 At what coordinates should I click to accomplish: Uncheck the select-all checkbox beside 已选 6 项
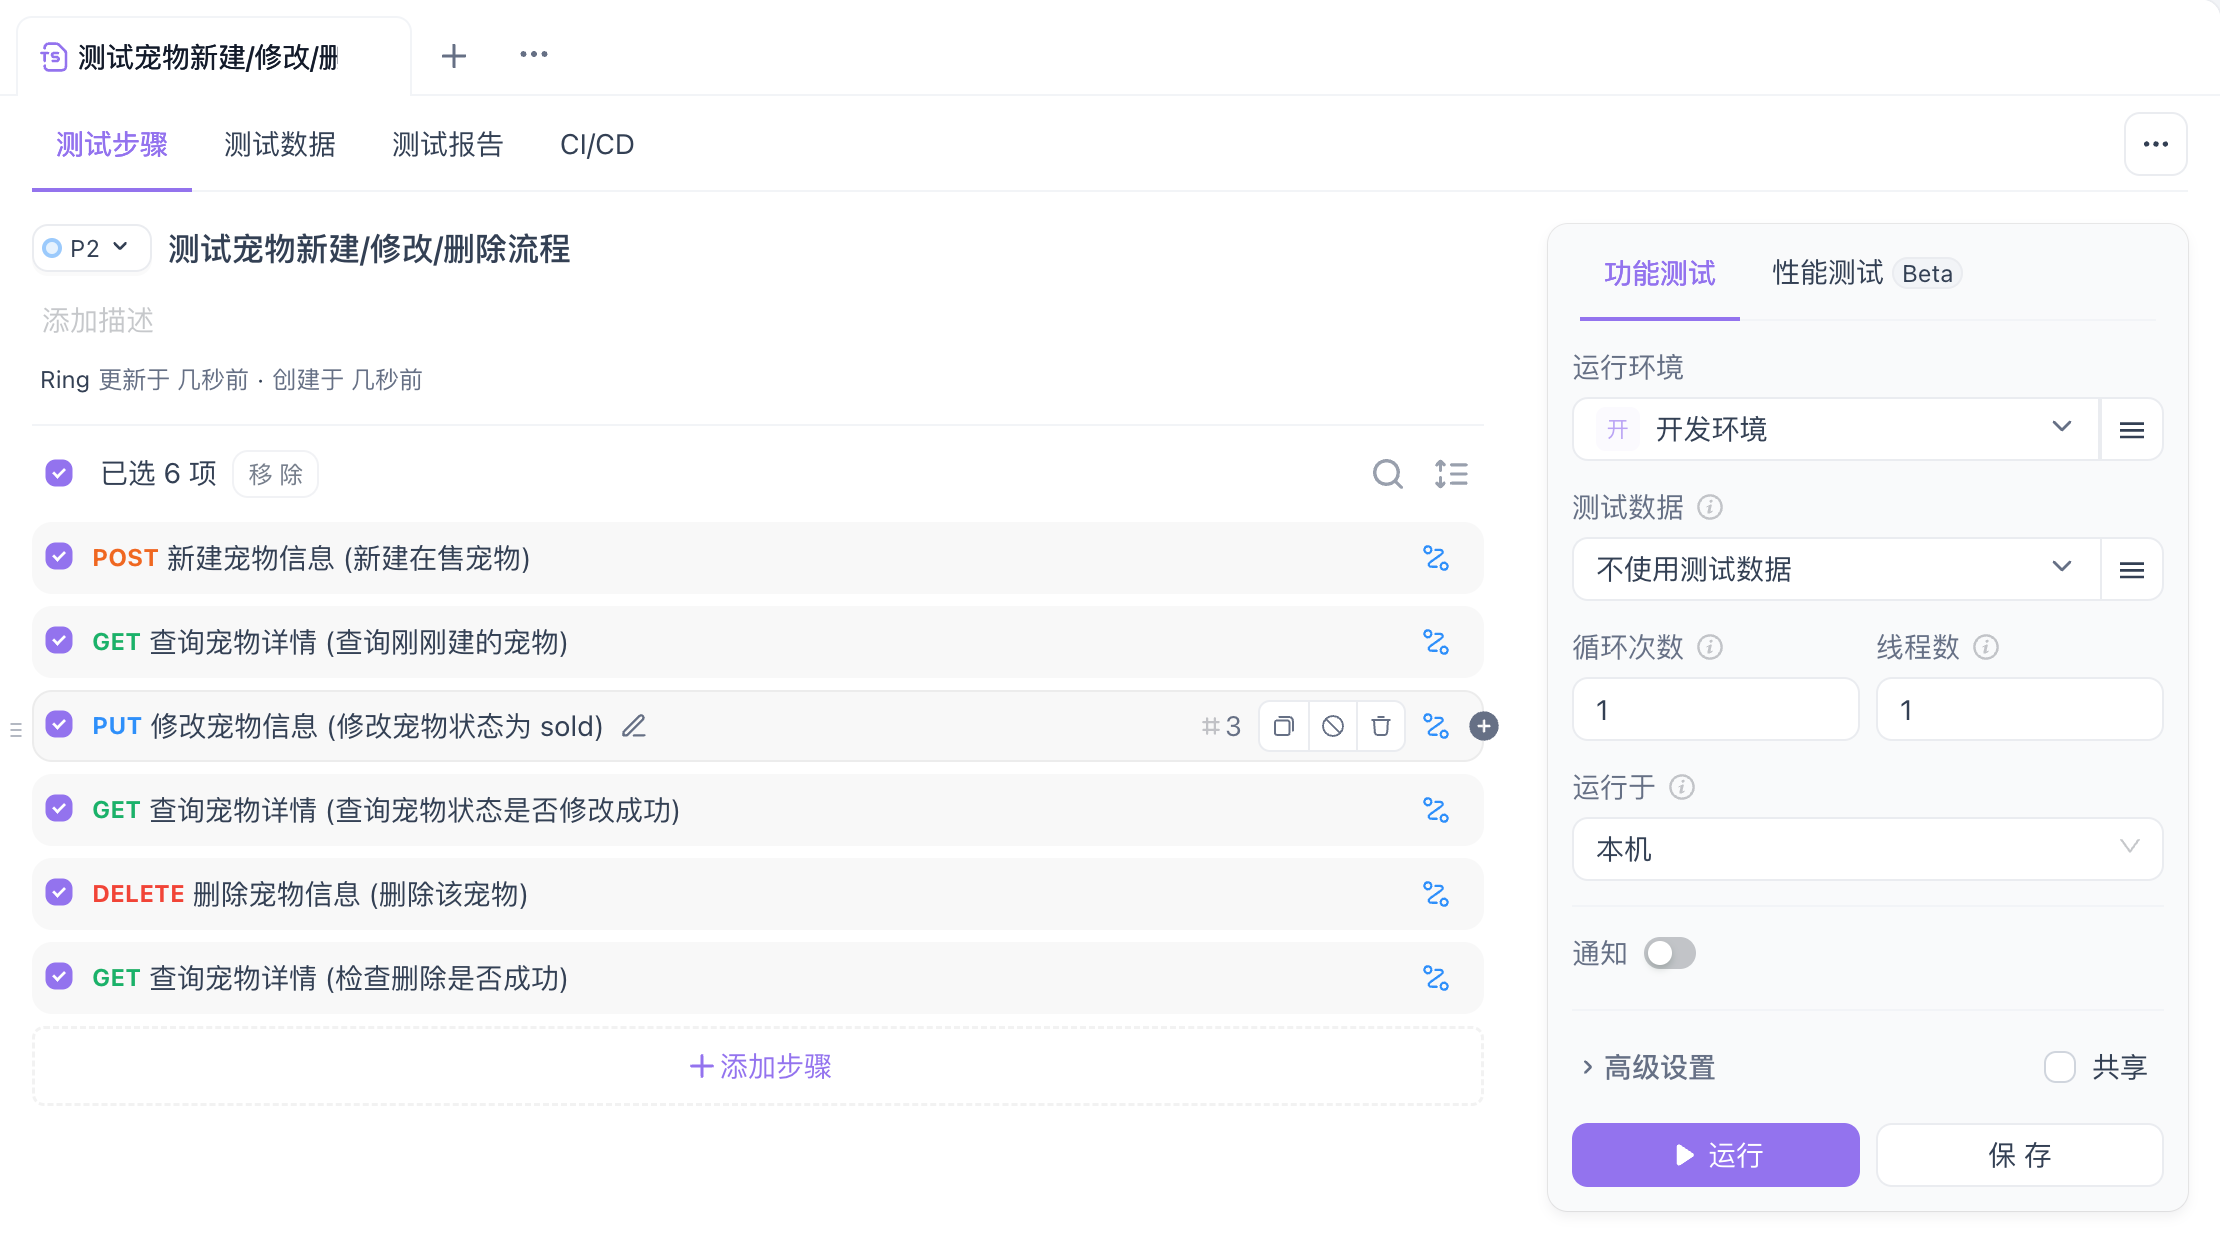pos(59,473)
